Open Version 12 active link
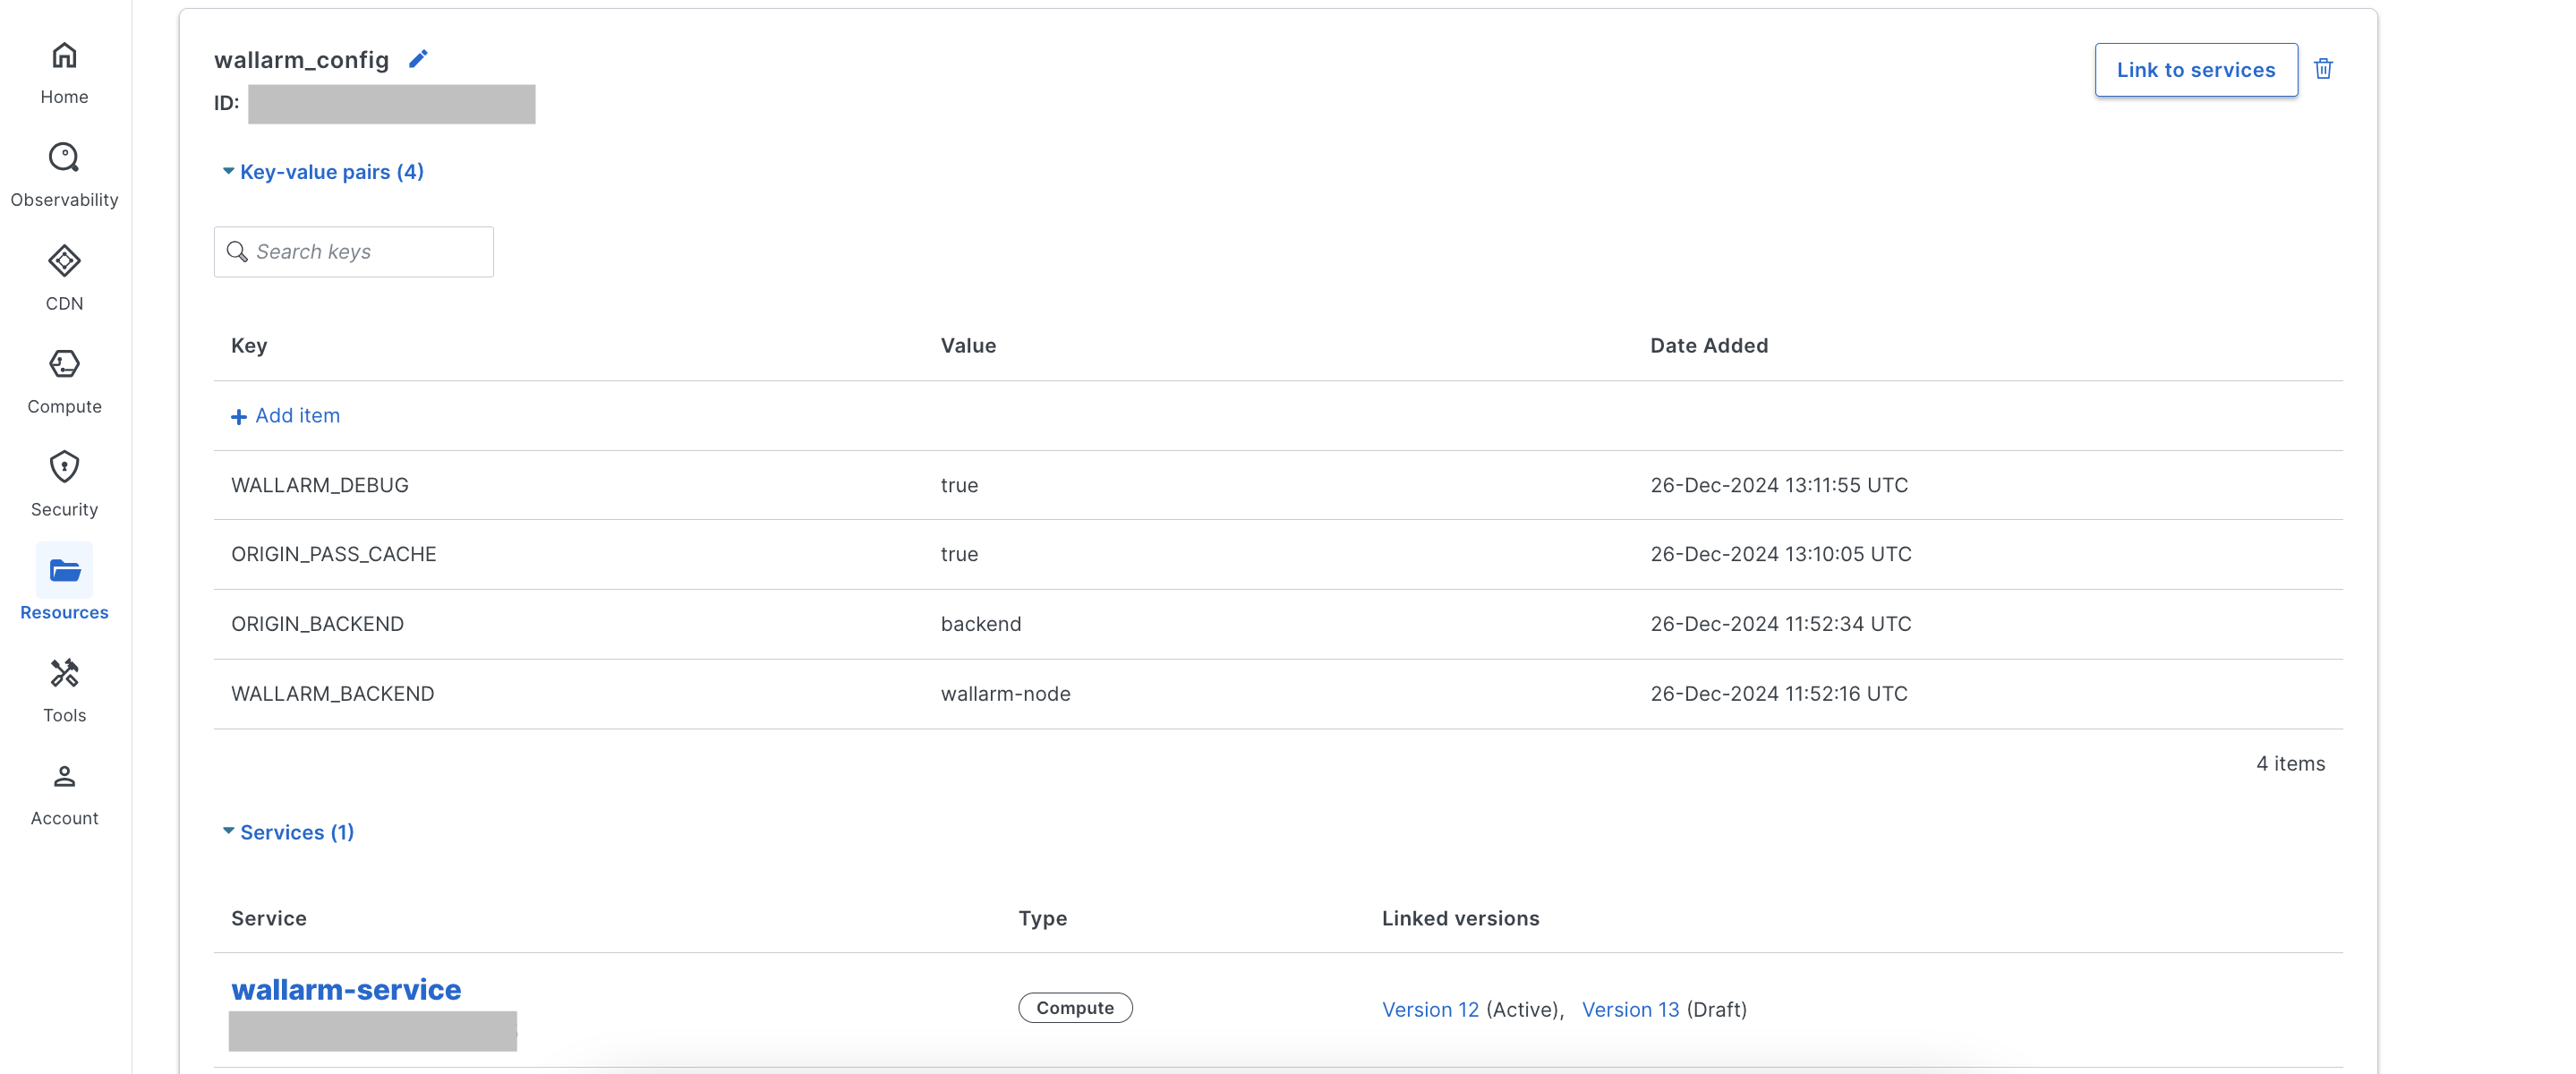This screenshot has height=1074, width=2576. [1429, 1009]
